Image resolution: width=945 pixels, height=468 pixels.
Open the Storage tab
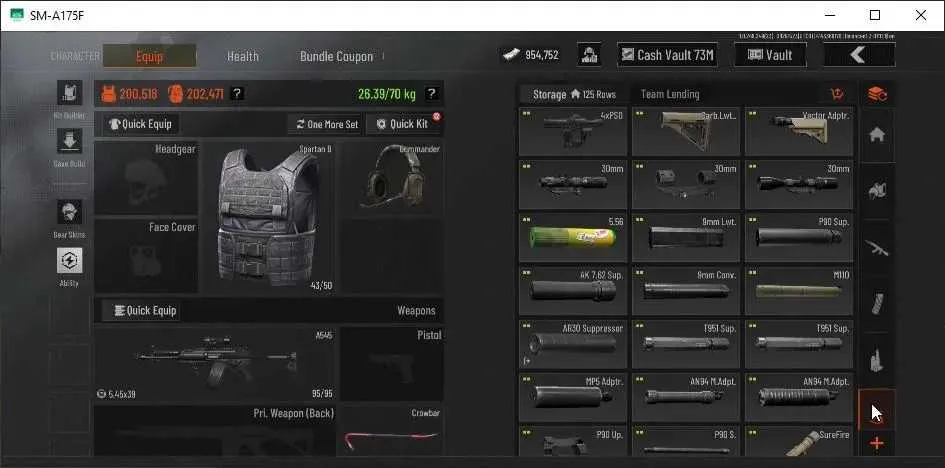[574, 94]
